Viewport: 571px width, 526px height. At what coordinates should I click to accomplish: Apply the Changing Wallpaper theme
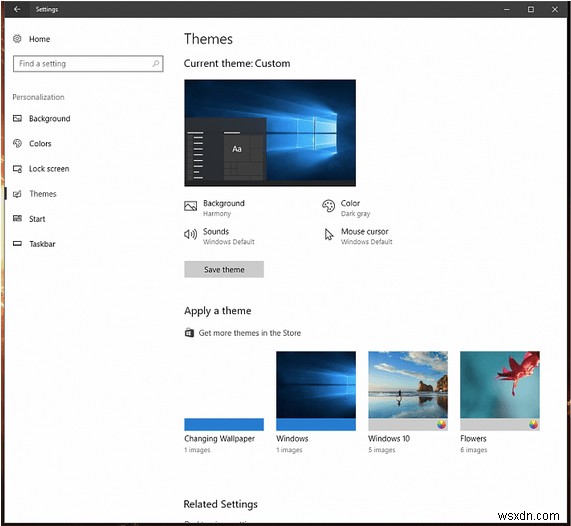point(224,402)
